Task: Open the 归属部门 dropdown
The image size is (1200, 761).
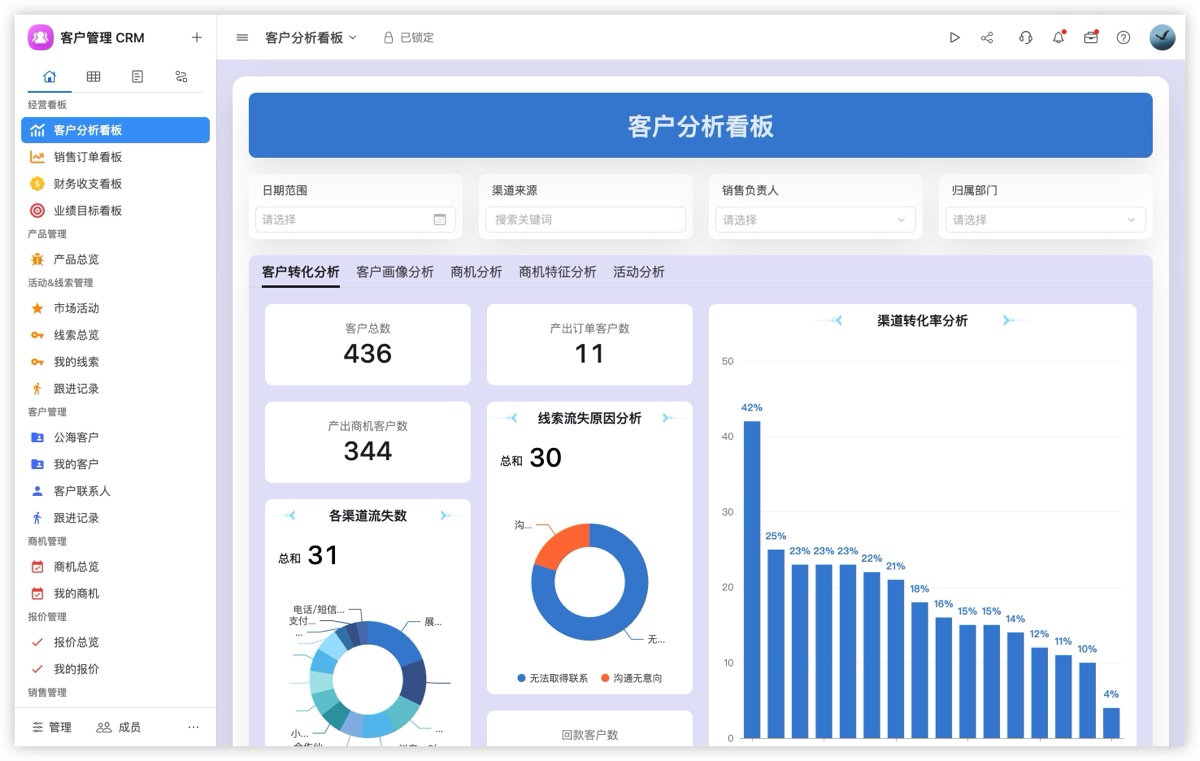Action: point(1045,219)
